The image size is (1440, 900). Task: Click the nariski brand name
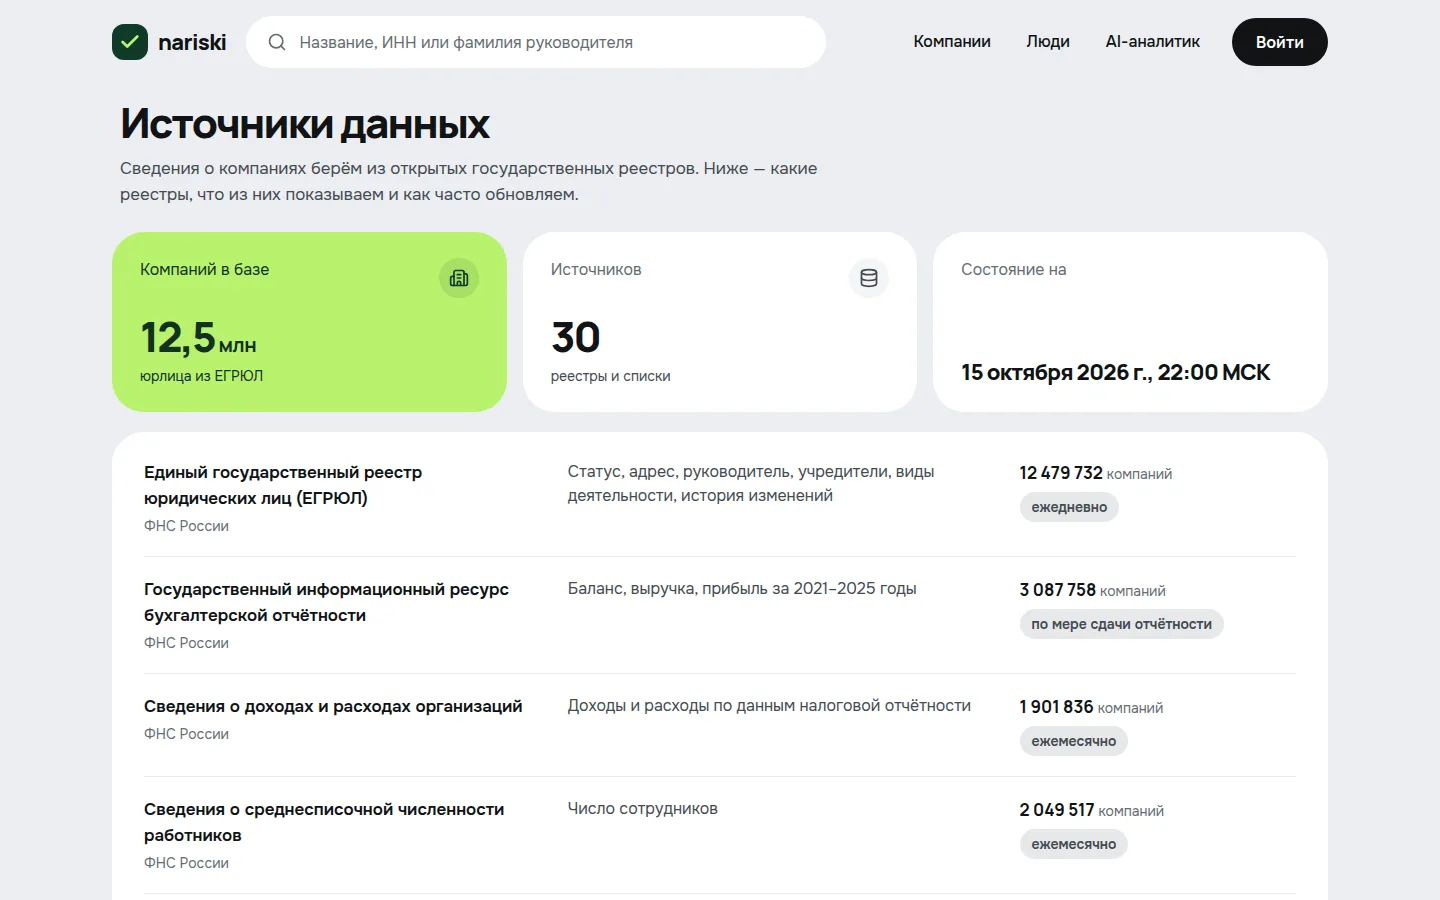(x=192, y=42)
